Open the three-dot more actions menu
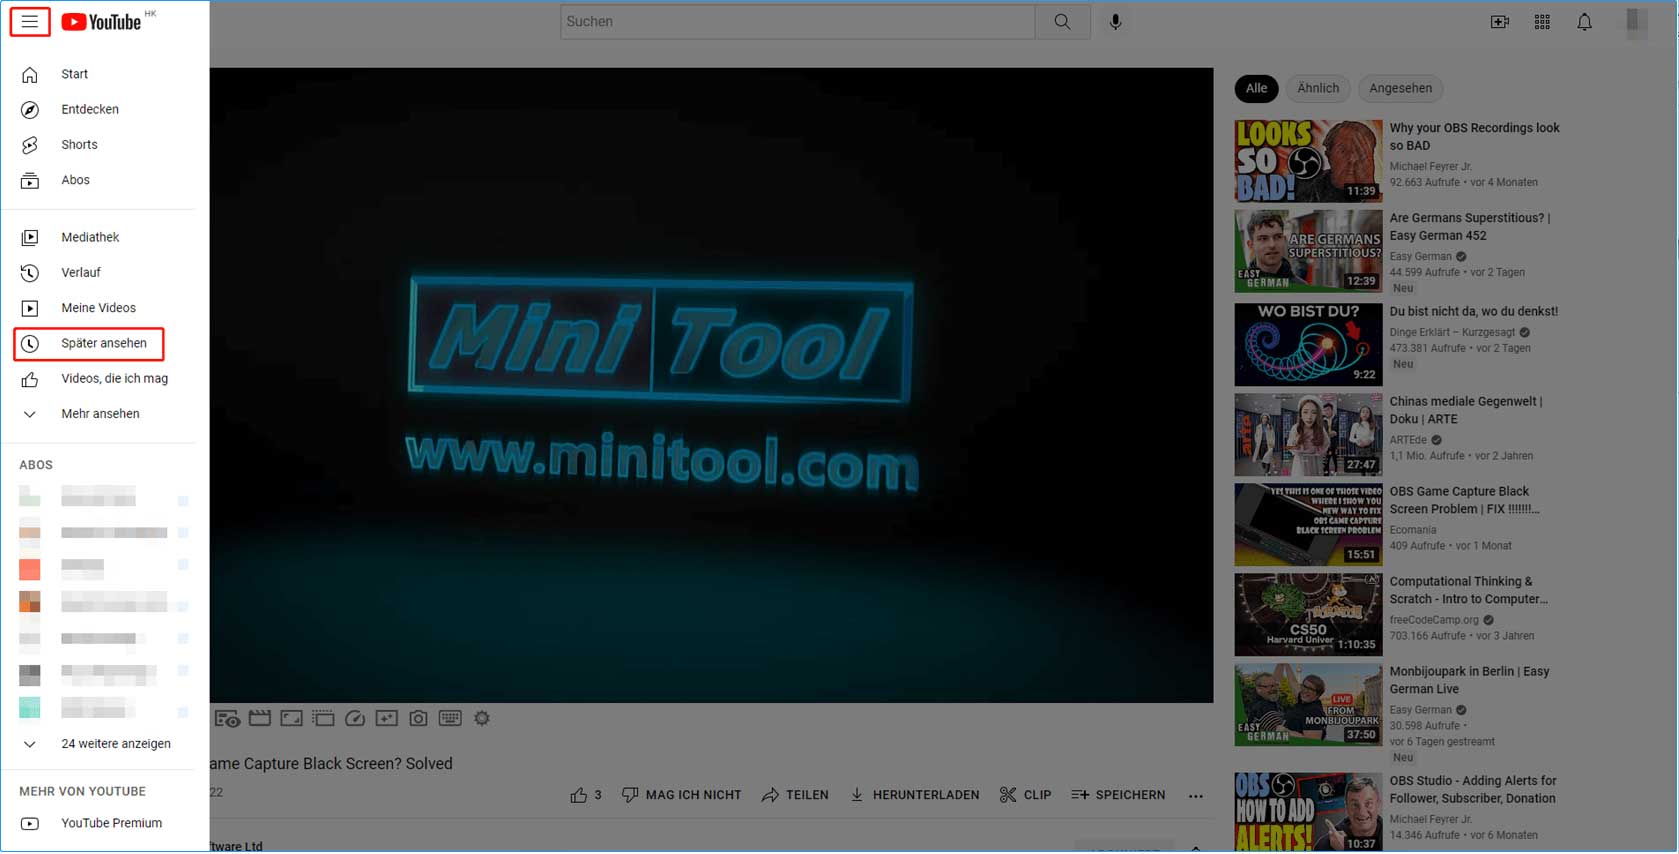Image resolution: width=1679 pixels, height=854 pixels. pyautogui.click(x=1196, y=796)
